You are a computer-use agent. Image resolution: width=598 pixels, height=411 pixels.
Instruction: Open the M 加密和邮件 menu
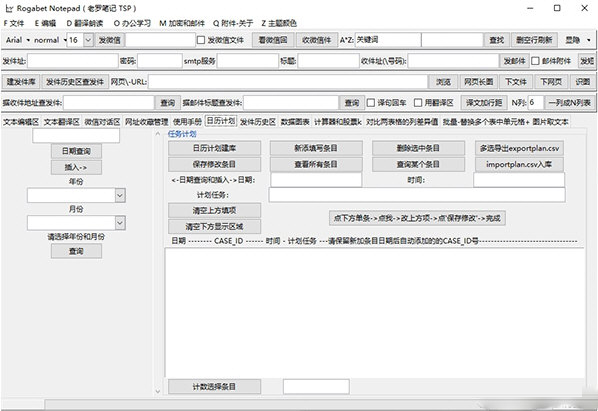click(x=182, y=23)
